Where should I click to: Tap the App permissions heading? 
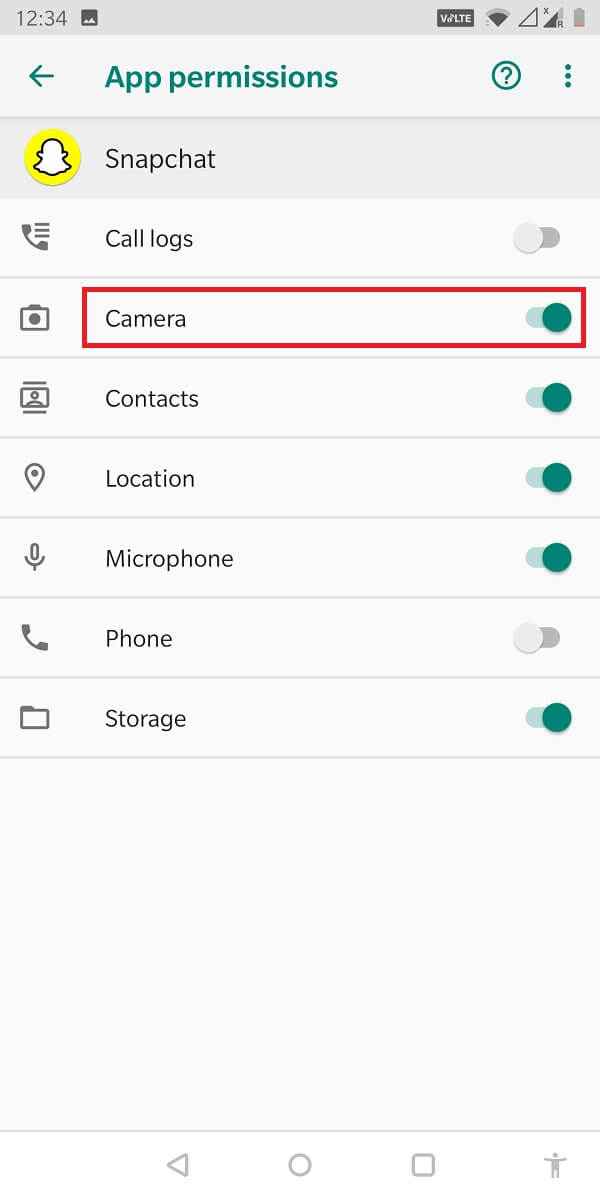221,77
